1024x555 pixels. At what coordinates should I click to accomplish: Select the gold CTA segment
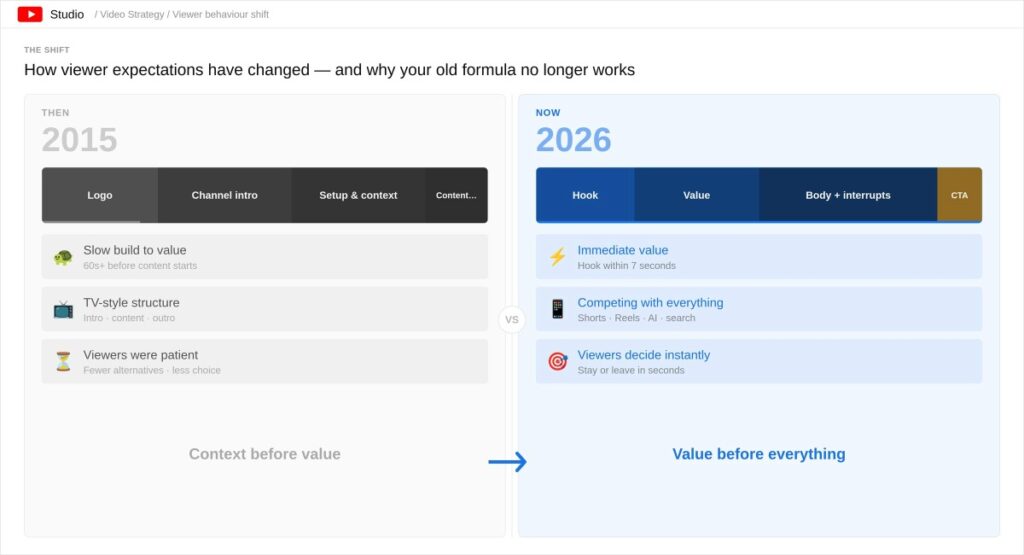959,195
